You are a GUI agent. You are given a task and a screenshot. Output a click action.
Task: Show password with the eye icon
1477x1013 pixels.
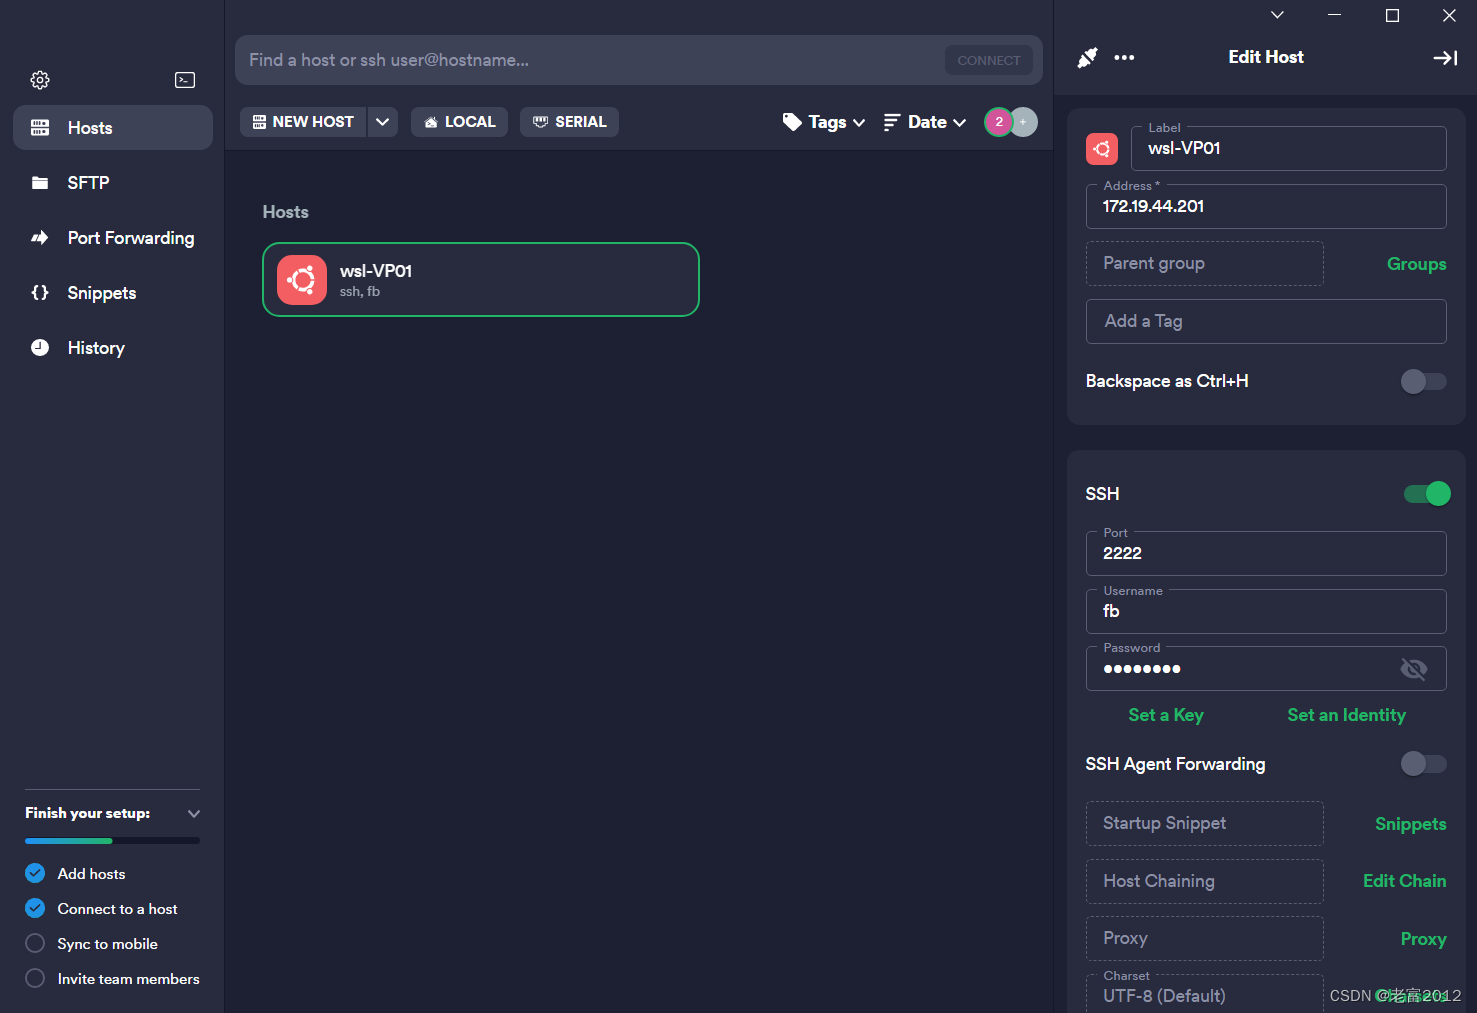1414,669
